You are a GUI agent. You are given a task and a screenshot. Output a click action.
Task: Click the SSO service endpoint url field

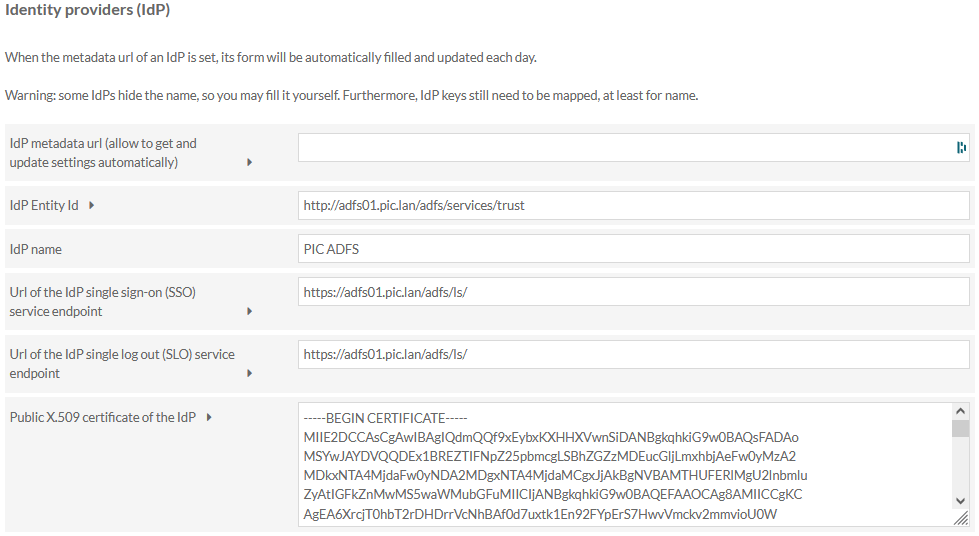(634, 292)
